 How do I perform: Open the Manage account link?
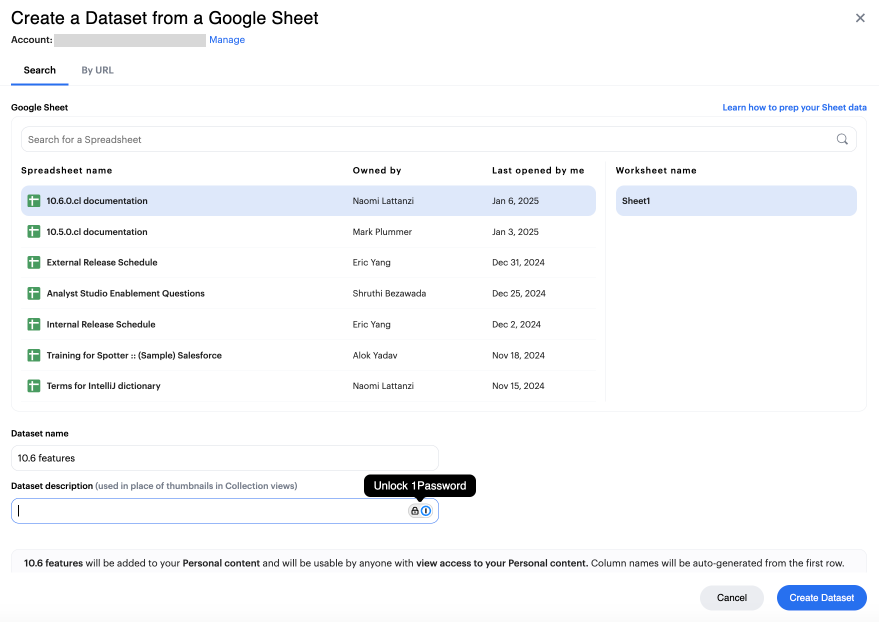click(x=227, y=40)
